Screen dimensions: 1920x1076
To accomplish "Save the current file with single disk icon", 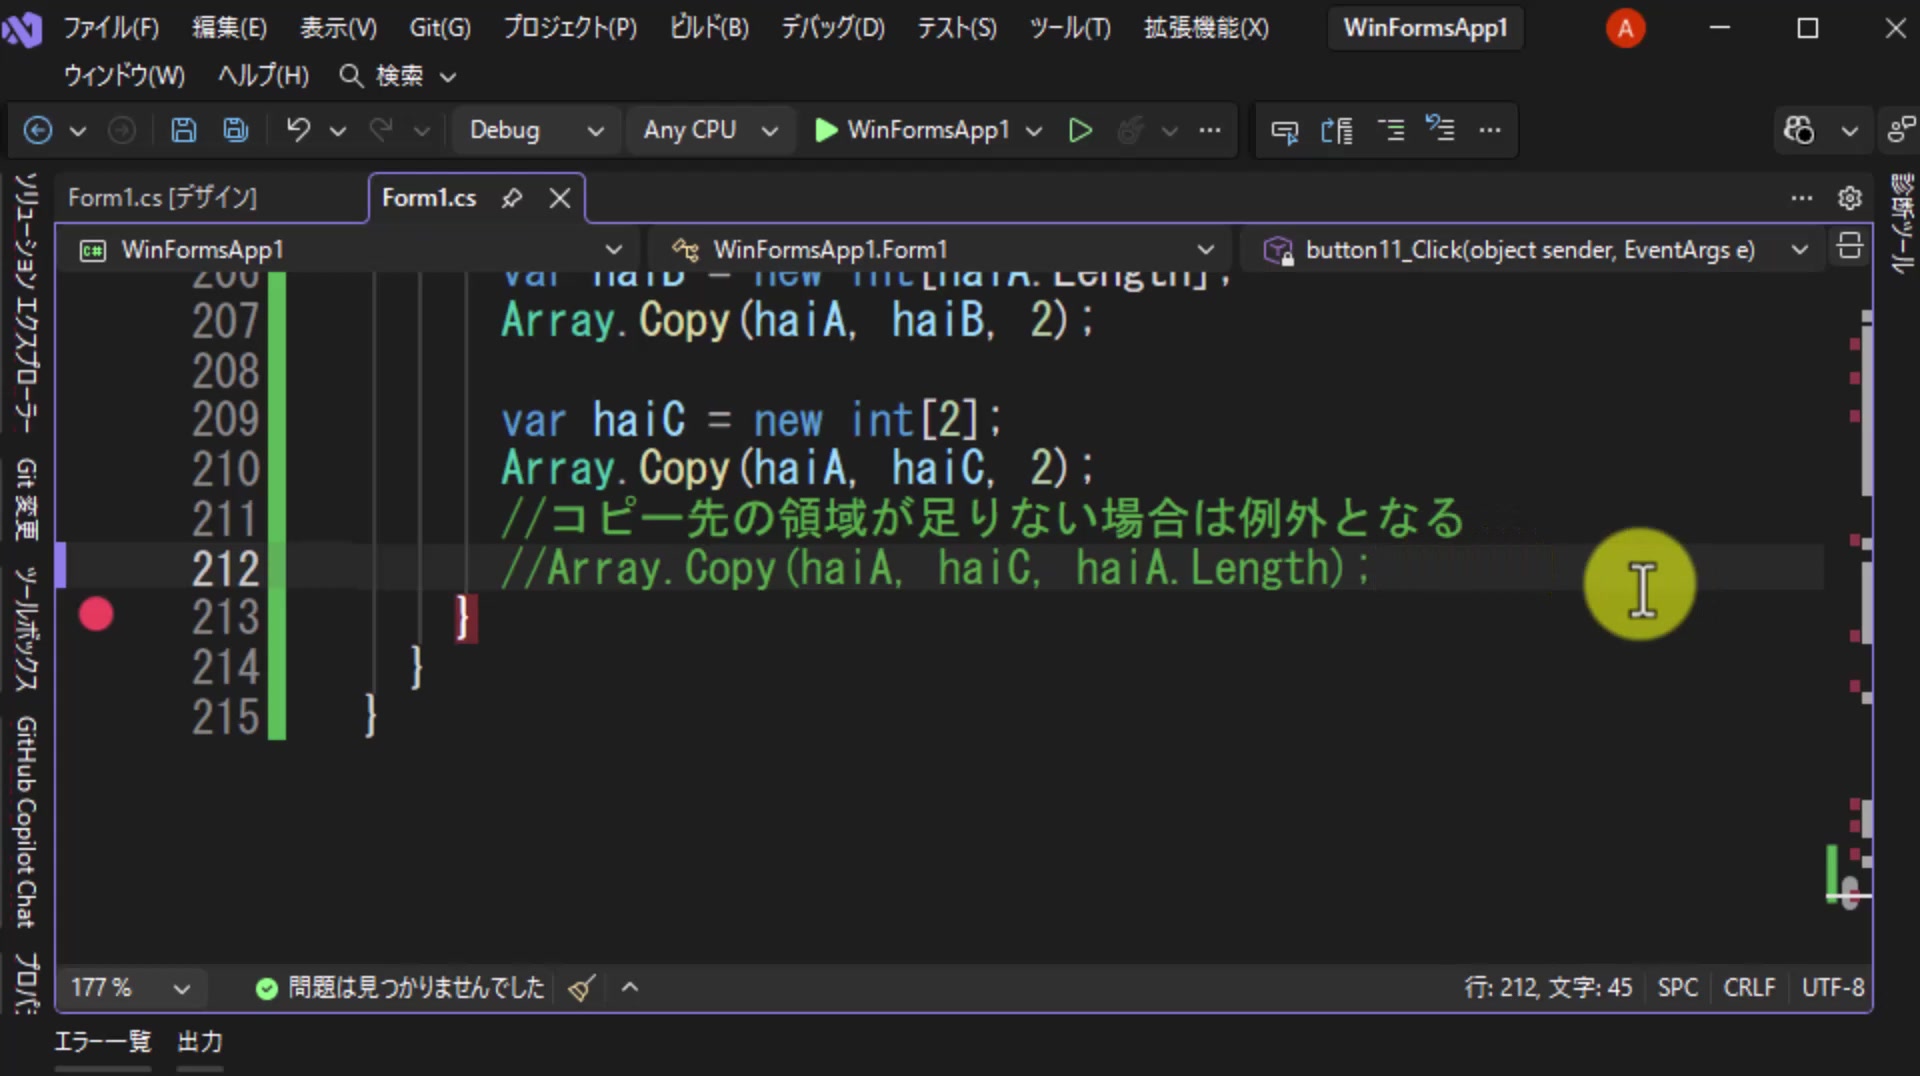I will tap(184, 130).
